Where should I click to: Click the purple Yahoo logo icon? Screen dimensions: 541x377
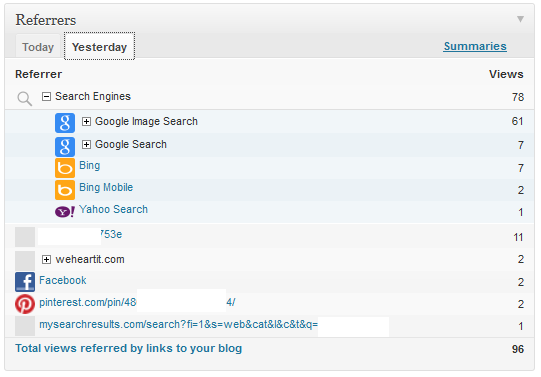[x=65, y=211]
